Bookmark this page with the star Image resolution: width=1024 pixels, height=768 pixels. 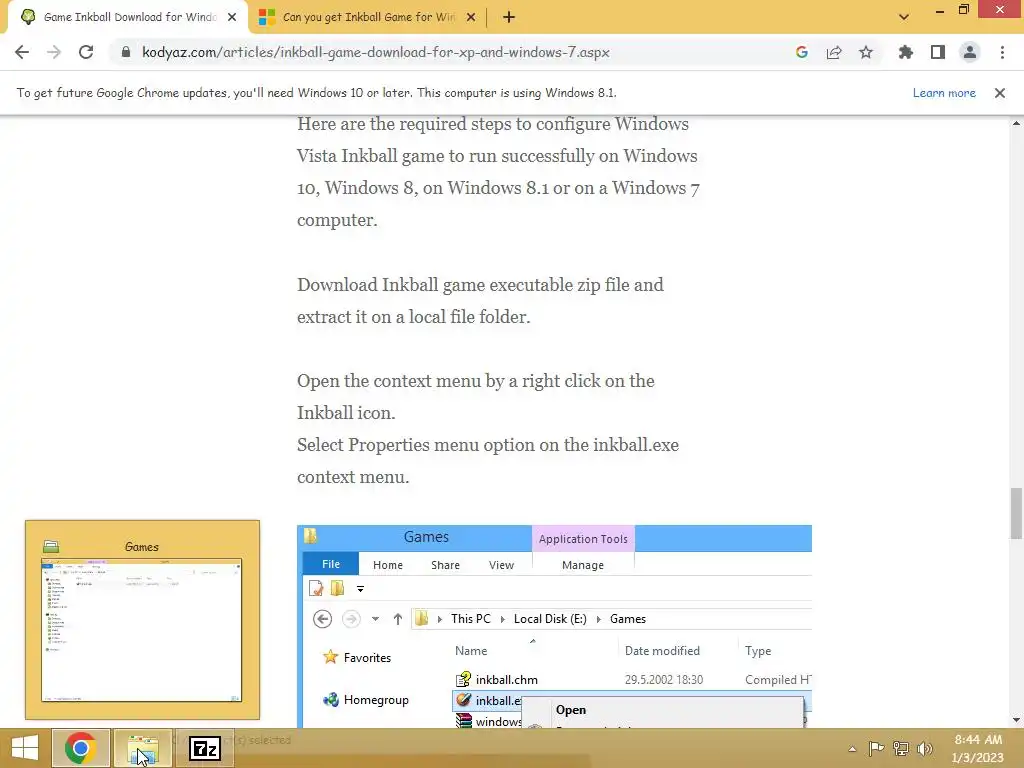click(x=866, y=52)
